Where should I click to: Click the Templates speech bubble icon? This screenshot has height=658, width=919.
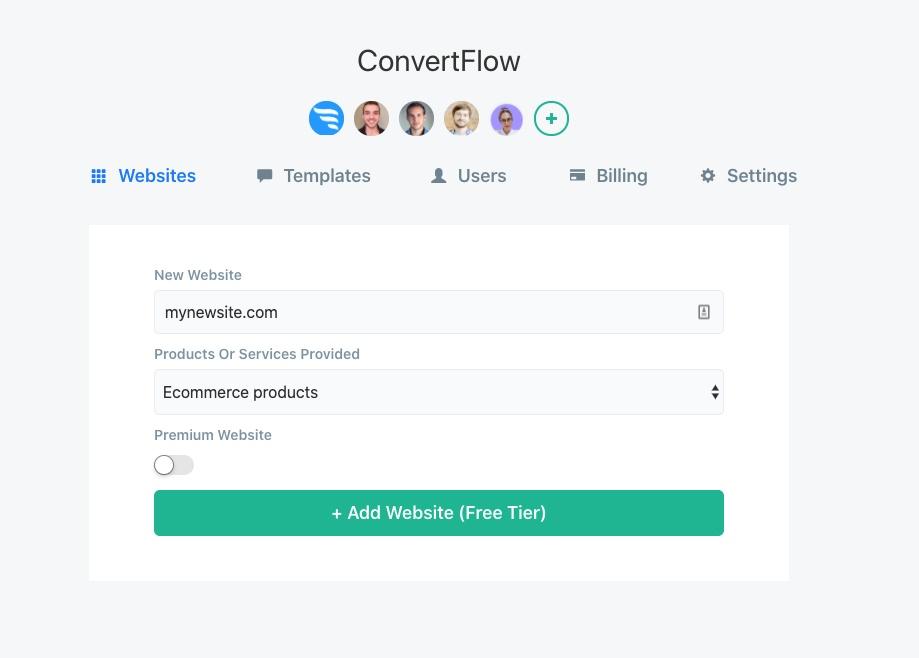(x=264, y=176)
